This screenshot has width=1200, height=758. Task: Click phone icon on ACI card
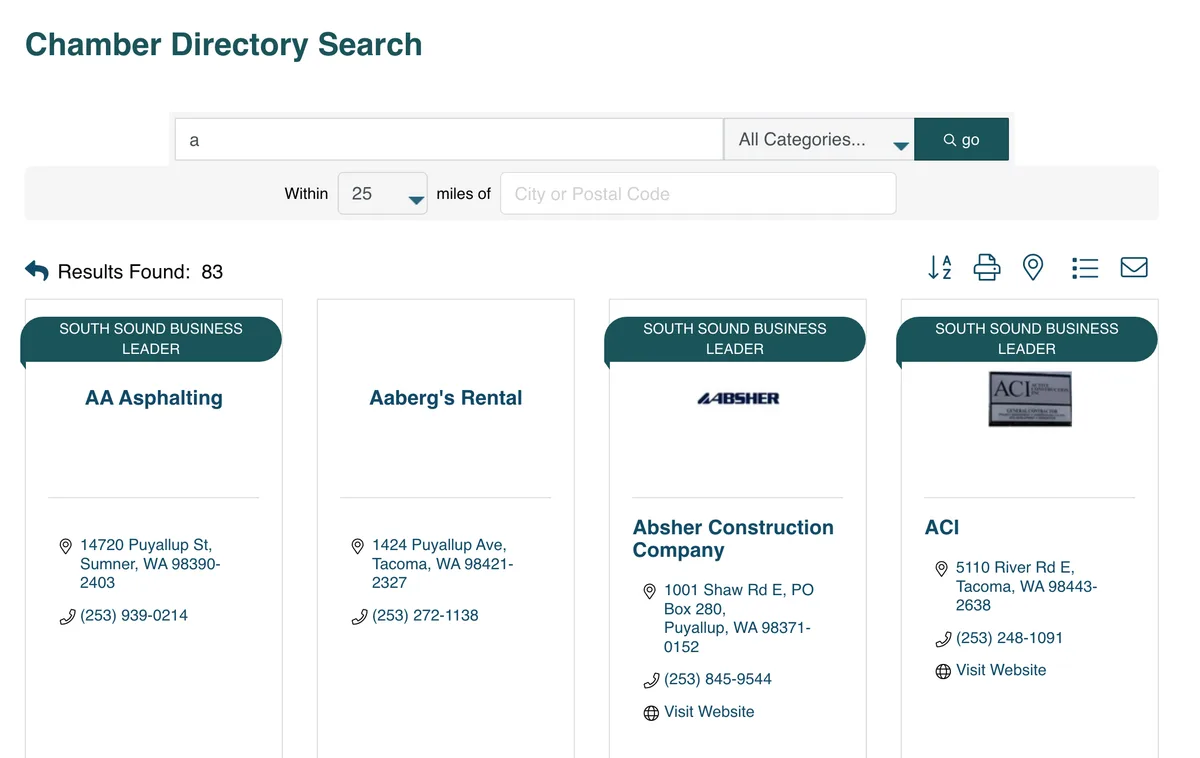(943, 640)
